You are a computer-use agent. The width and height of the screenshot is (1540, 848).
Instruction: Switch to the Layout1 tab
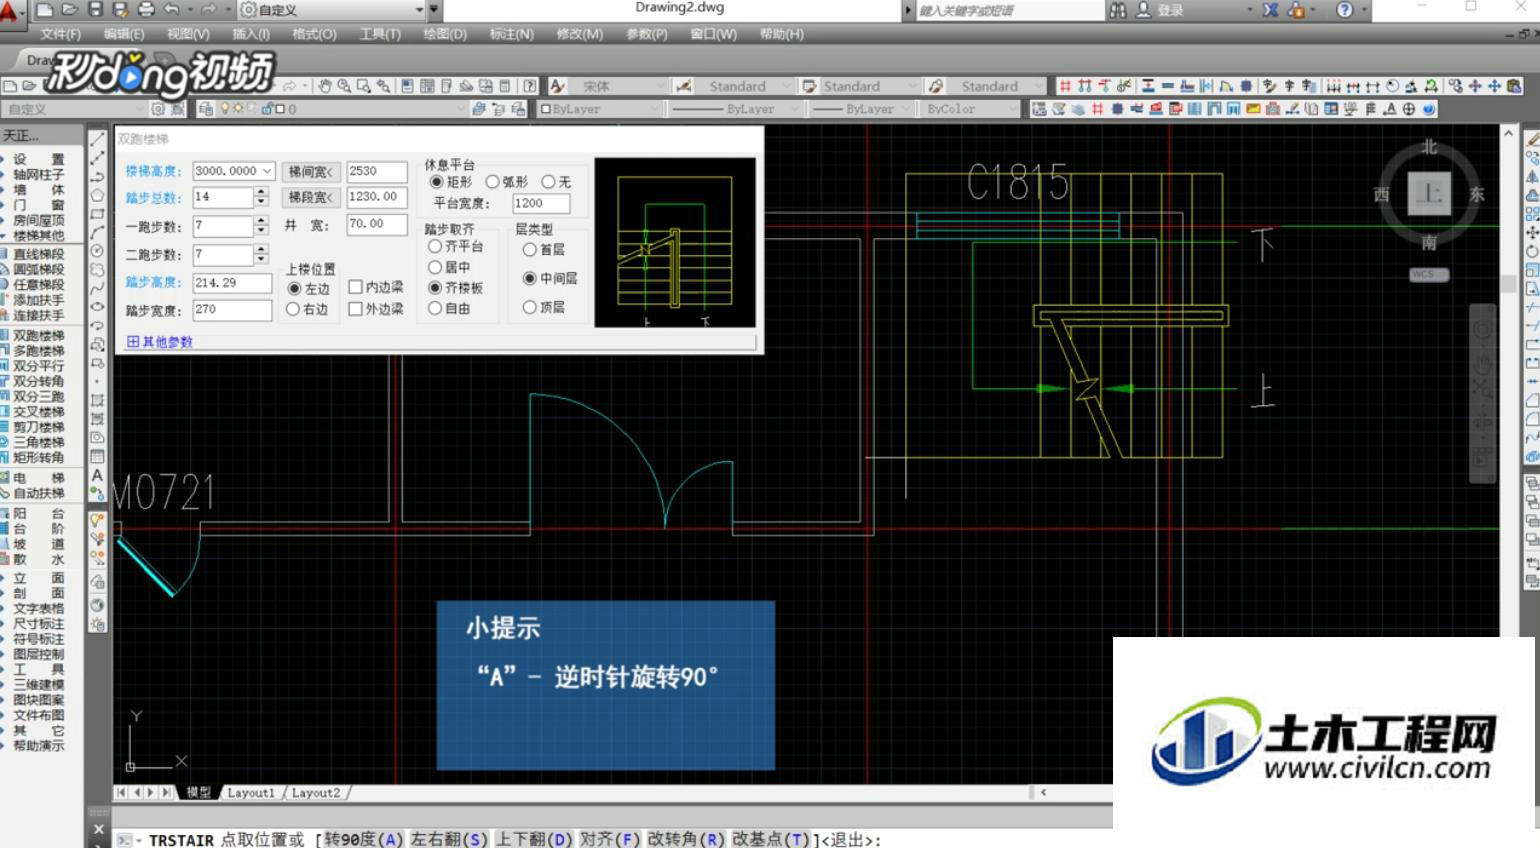[250, 793]
